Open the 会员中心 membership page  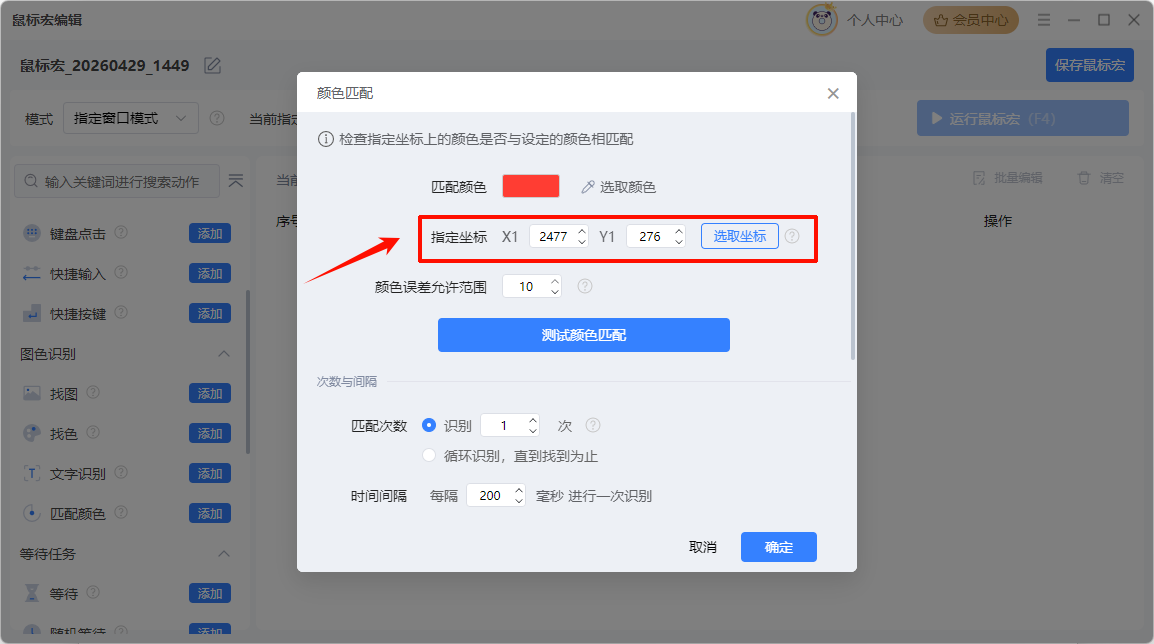[970, 19]
